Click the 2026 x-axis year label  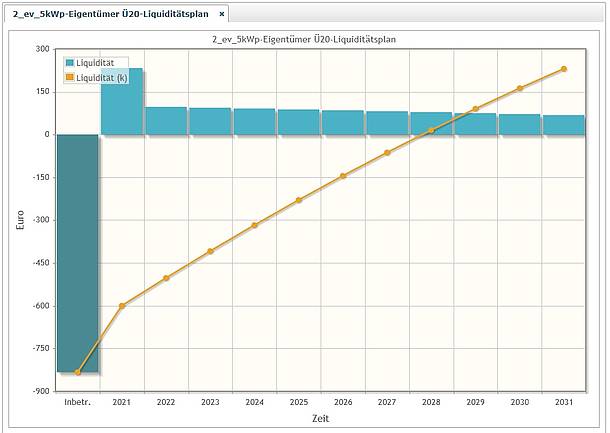(342, 402)
